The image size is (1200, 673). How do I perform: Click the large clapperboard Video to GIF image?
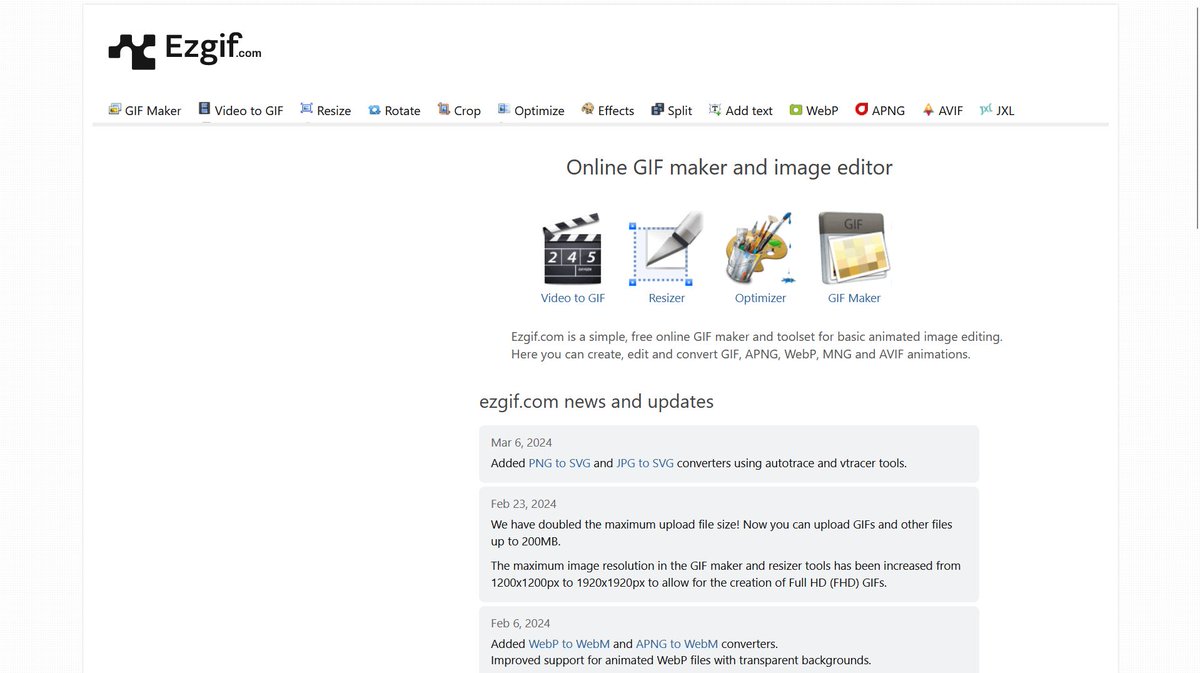[x=572, y=249]
